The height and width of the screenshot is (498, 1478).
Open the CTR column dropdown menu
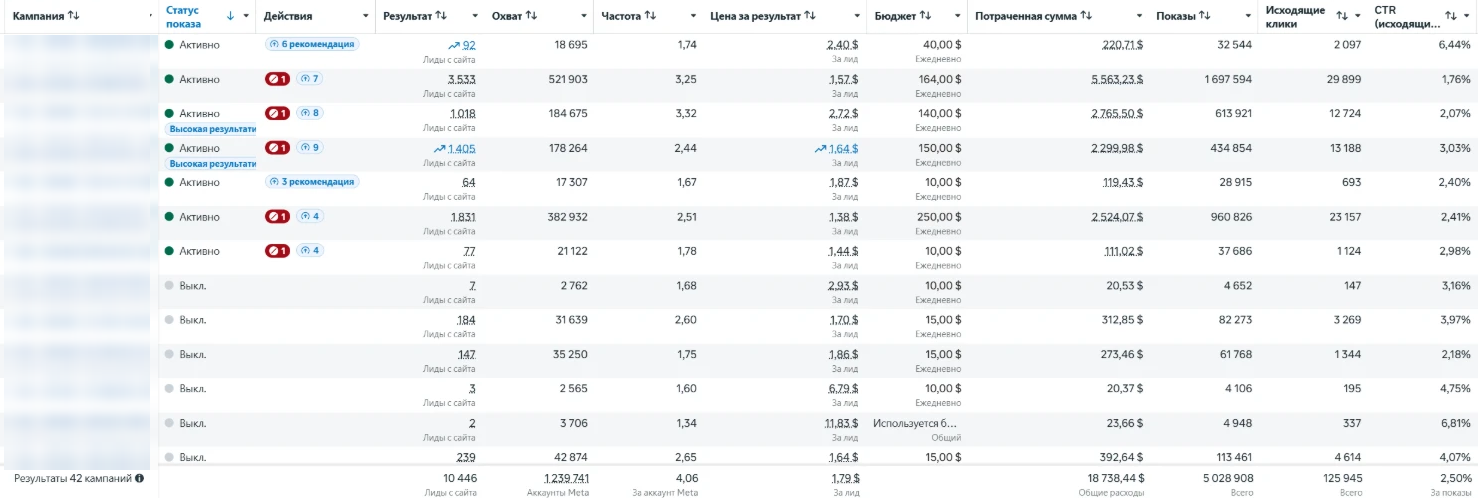point(1466,16)
